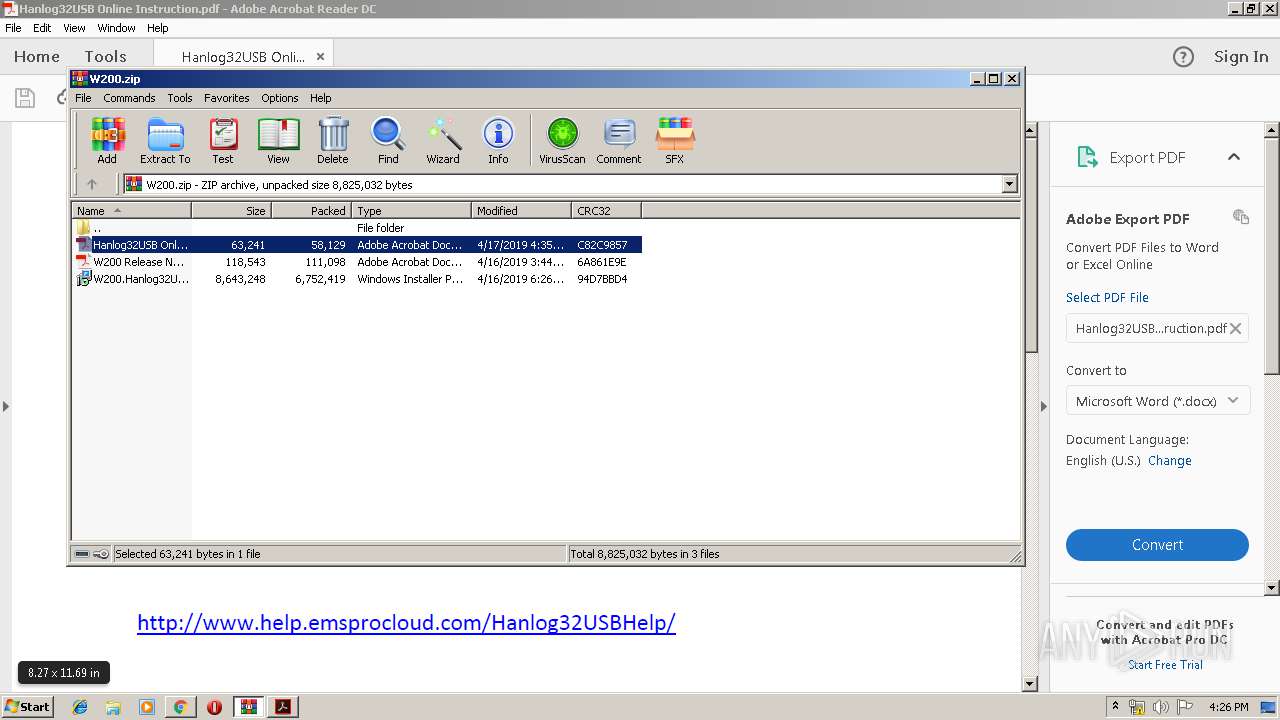Open WinRAR File menu
The width and height of the screenshot is (1280, 720).
[83, 98]
